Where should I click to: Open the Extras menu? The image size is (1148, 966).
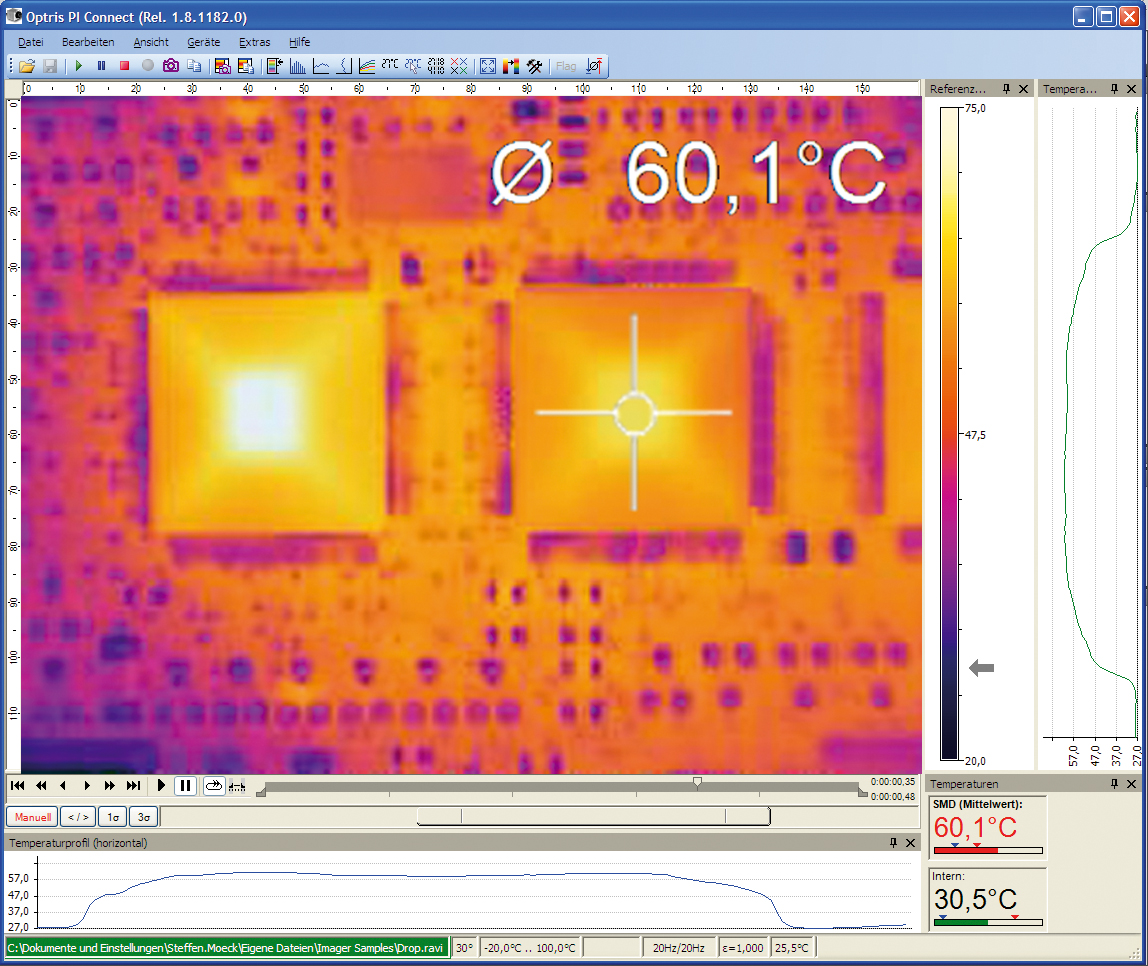pos(255,42)
